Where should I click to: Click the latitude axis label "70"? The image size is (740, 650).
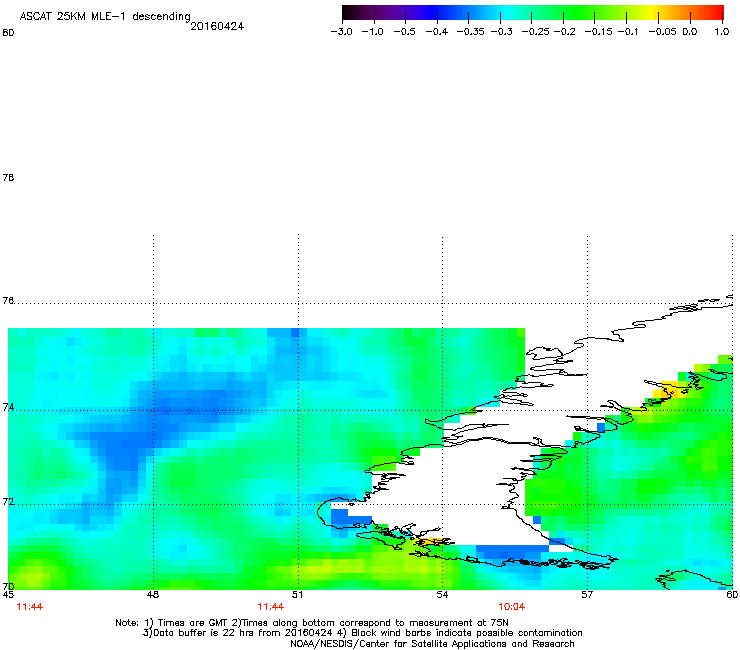[x=8, y=586]
